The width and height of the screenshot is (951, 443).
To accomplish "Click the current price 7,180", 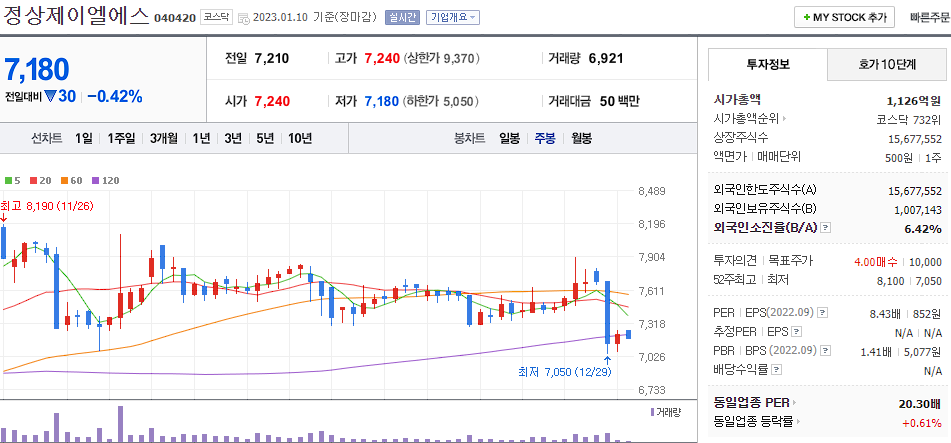I will coord(37,70).
